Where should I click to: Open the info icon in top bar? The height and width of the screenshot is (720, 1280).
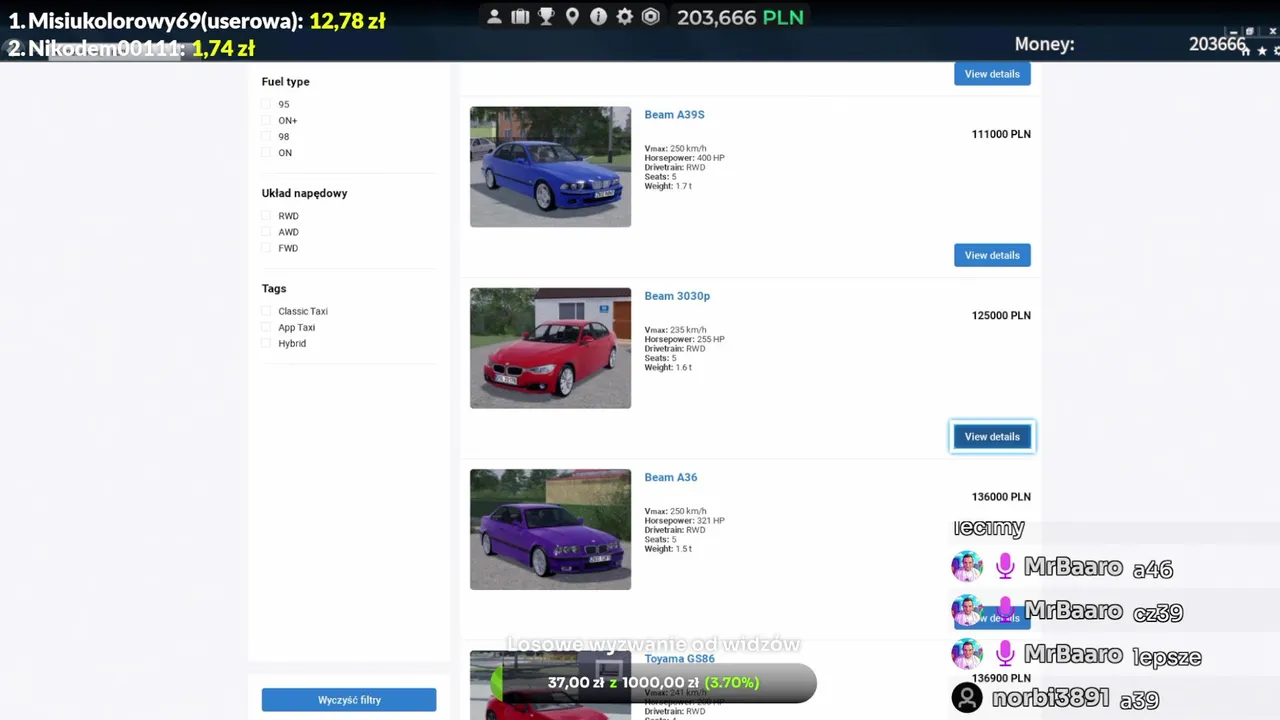tap(598, 17)
